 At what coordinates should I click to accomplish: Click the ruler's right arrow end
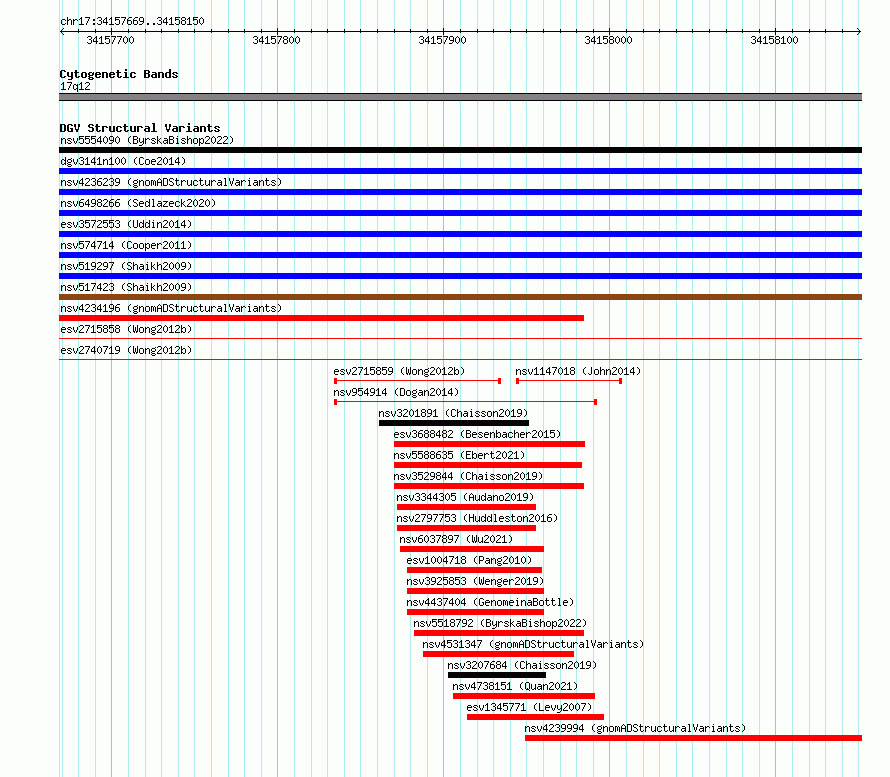pos(859,31)
